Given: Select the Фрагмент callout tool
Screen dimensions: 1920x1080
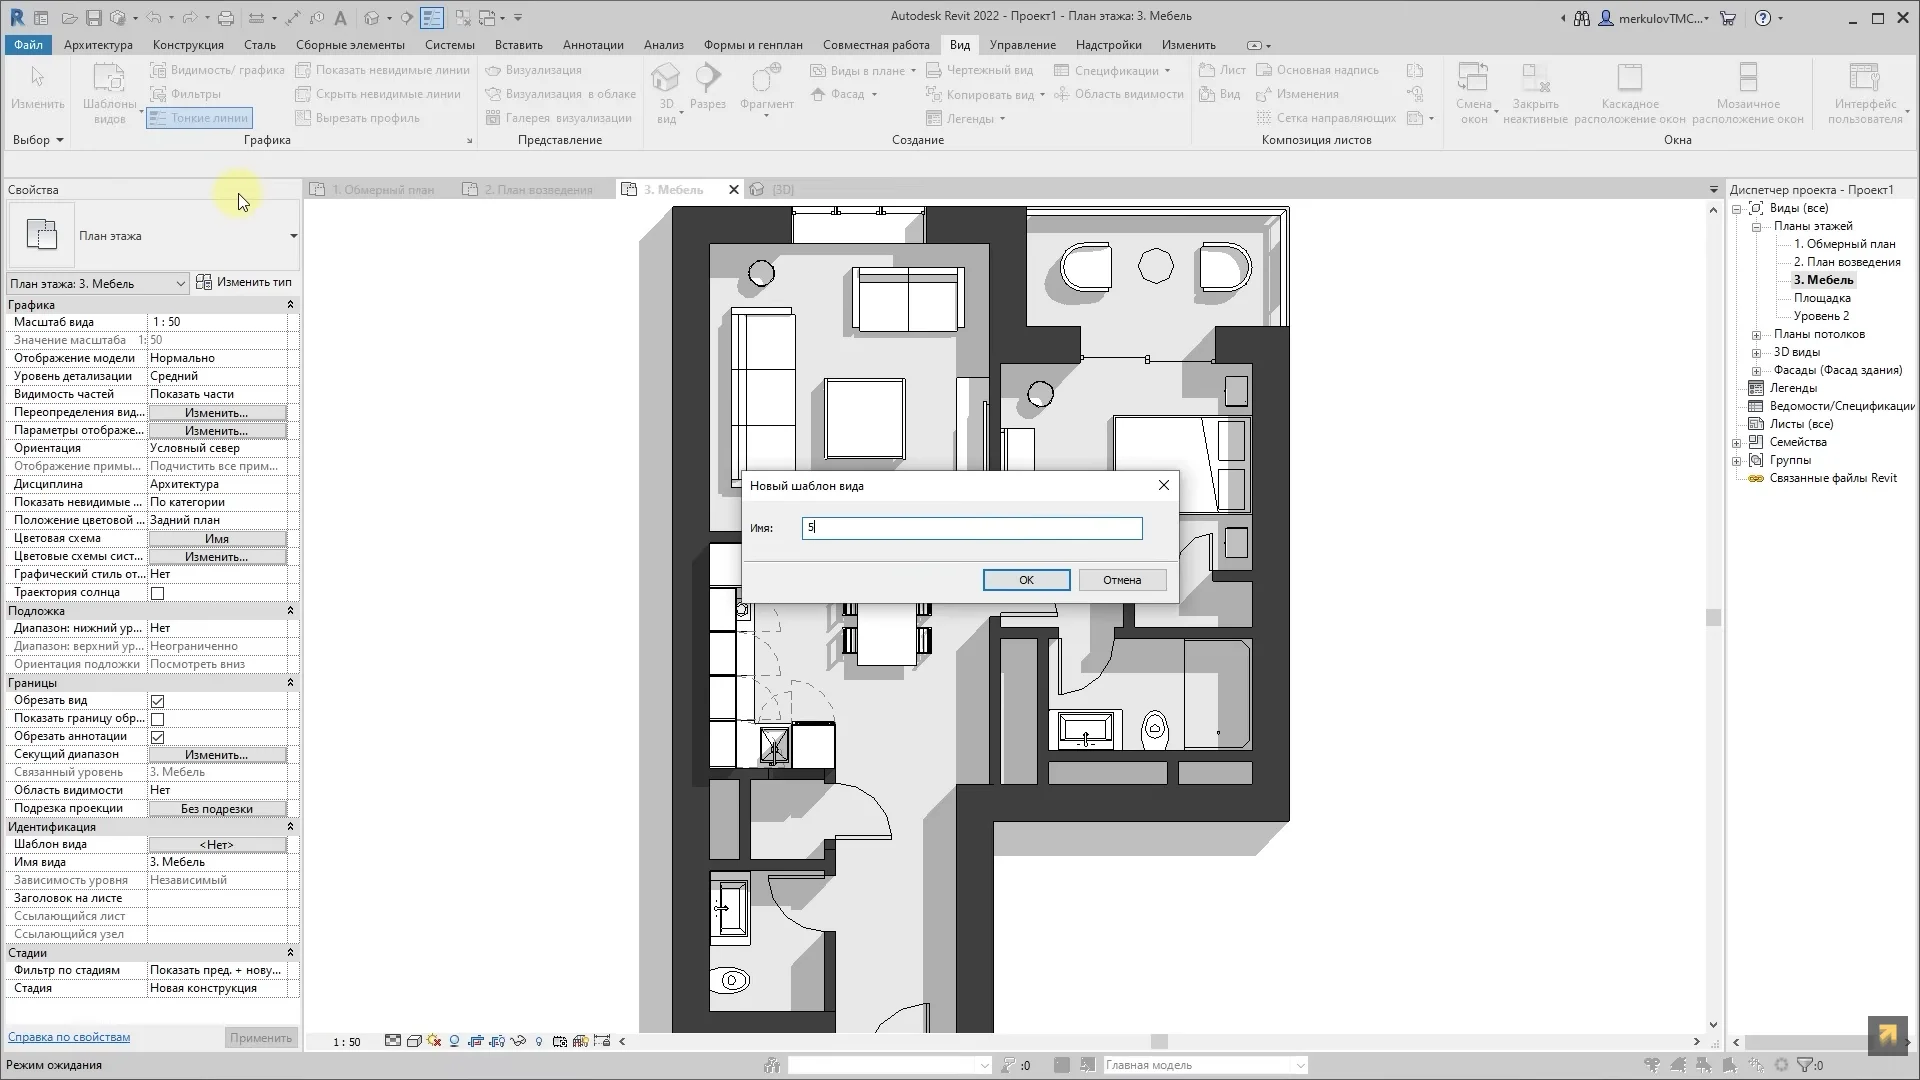Looking at the screenshot, I should coord(766,90).
